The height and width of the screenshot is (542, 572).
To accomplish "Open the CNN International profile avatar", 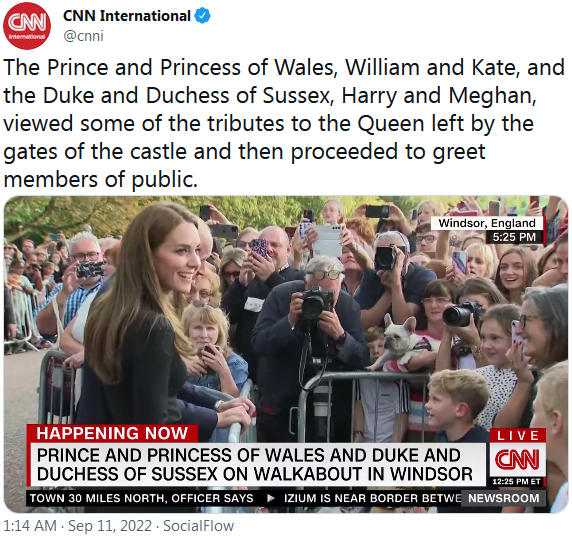I will [x=27, y=26].
